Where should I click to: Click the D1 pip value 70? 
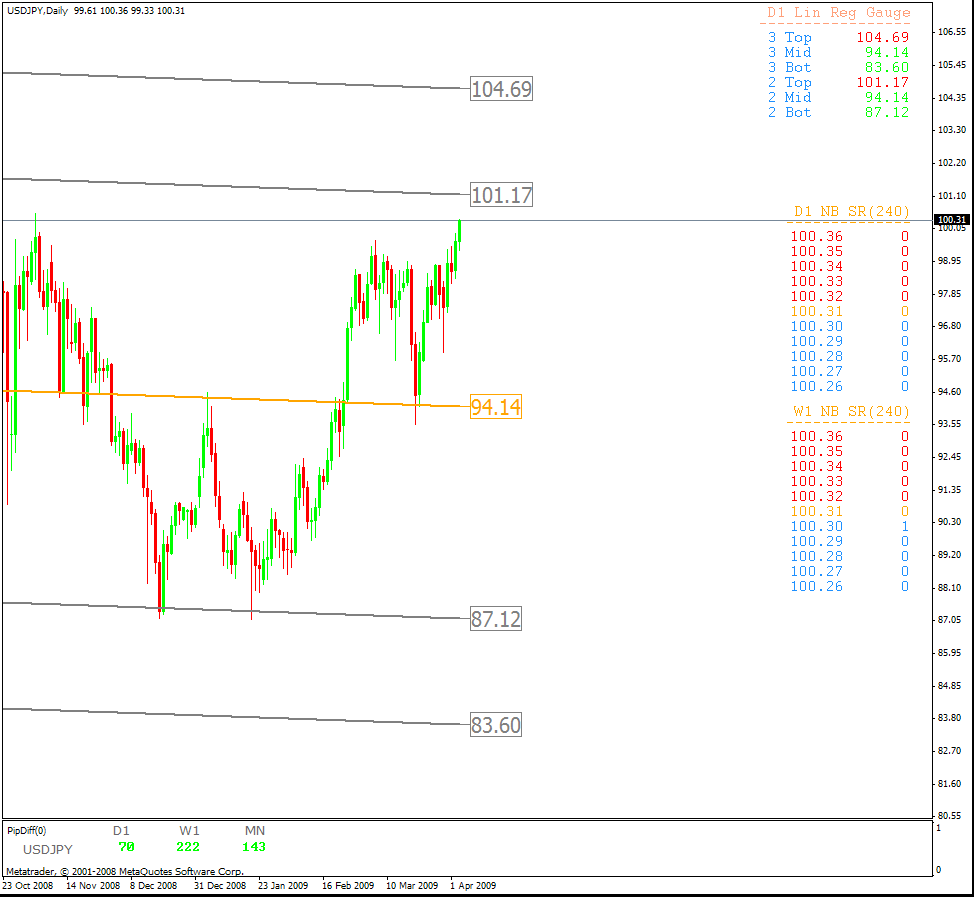(126, 847)
